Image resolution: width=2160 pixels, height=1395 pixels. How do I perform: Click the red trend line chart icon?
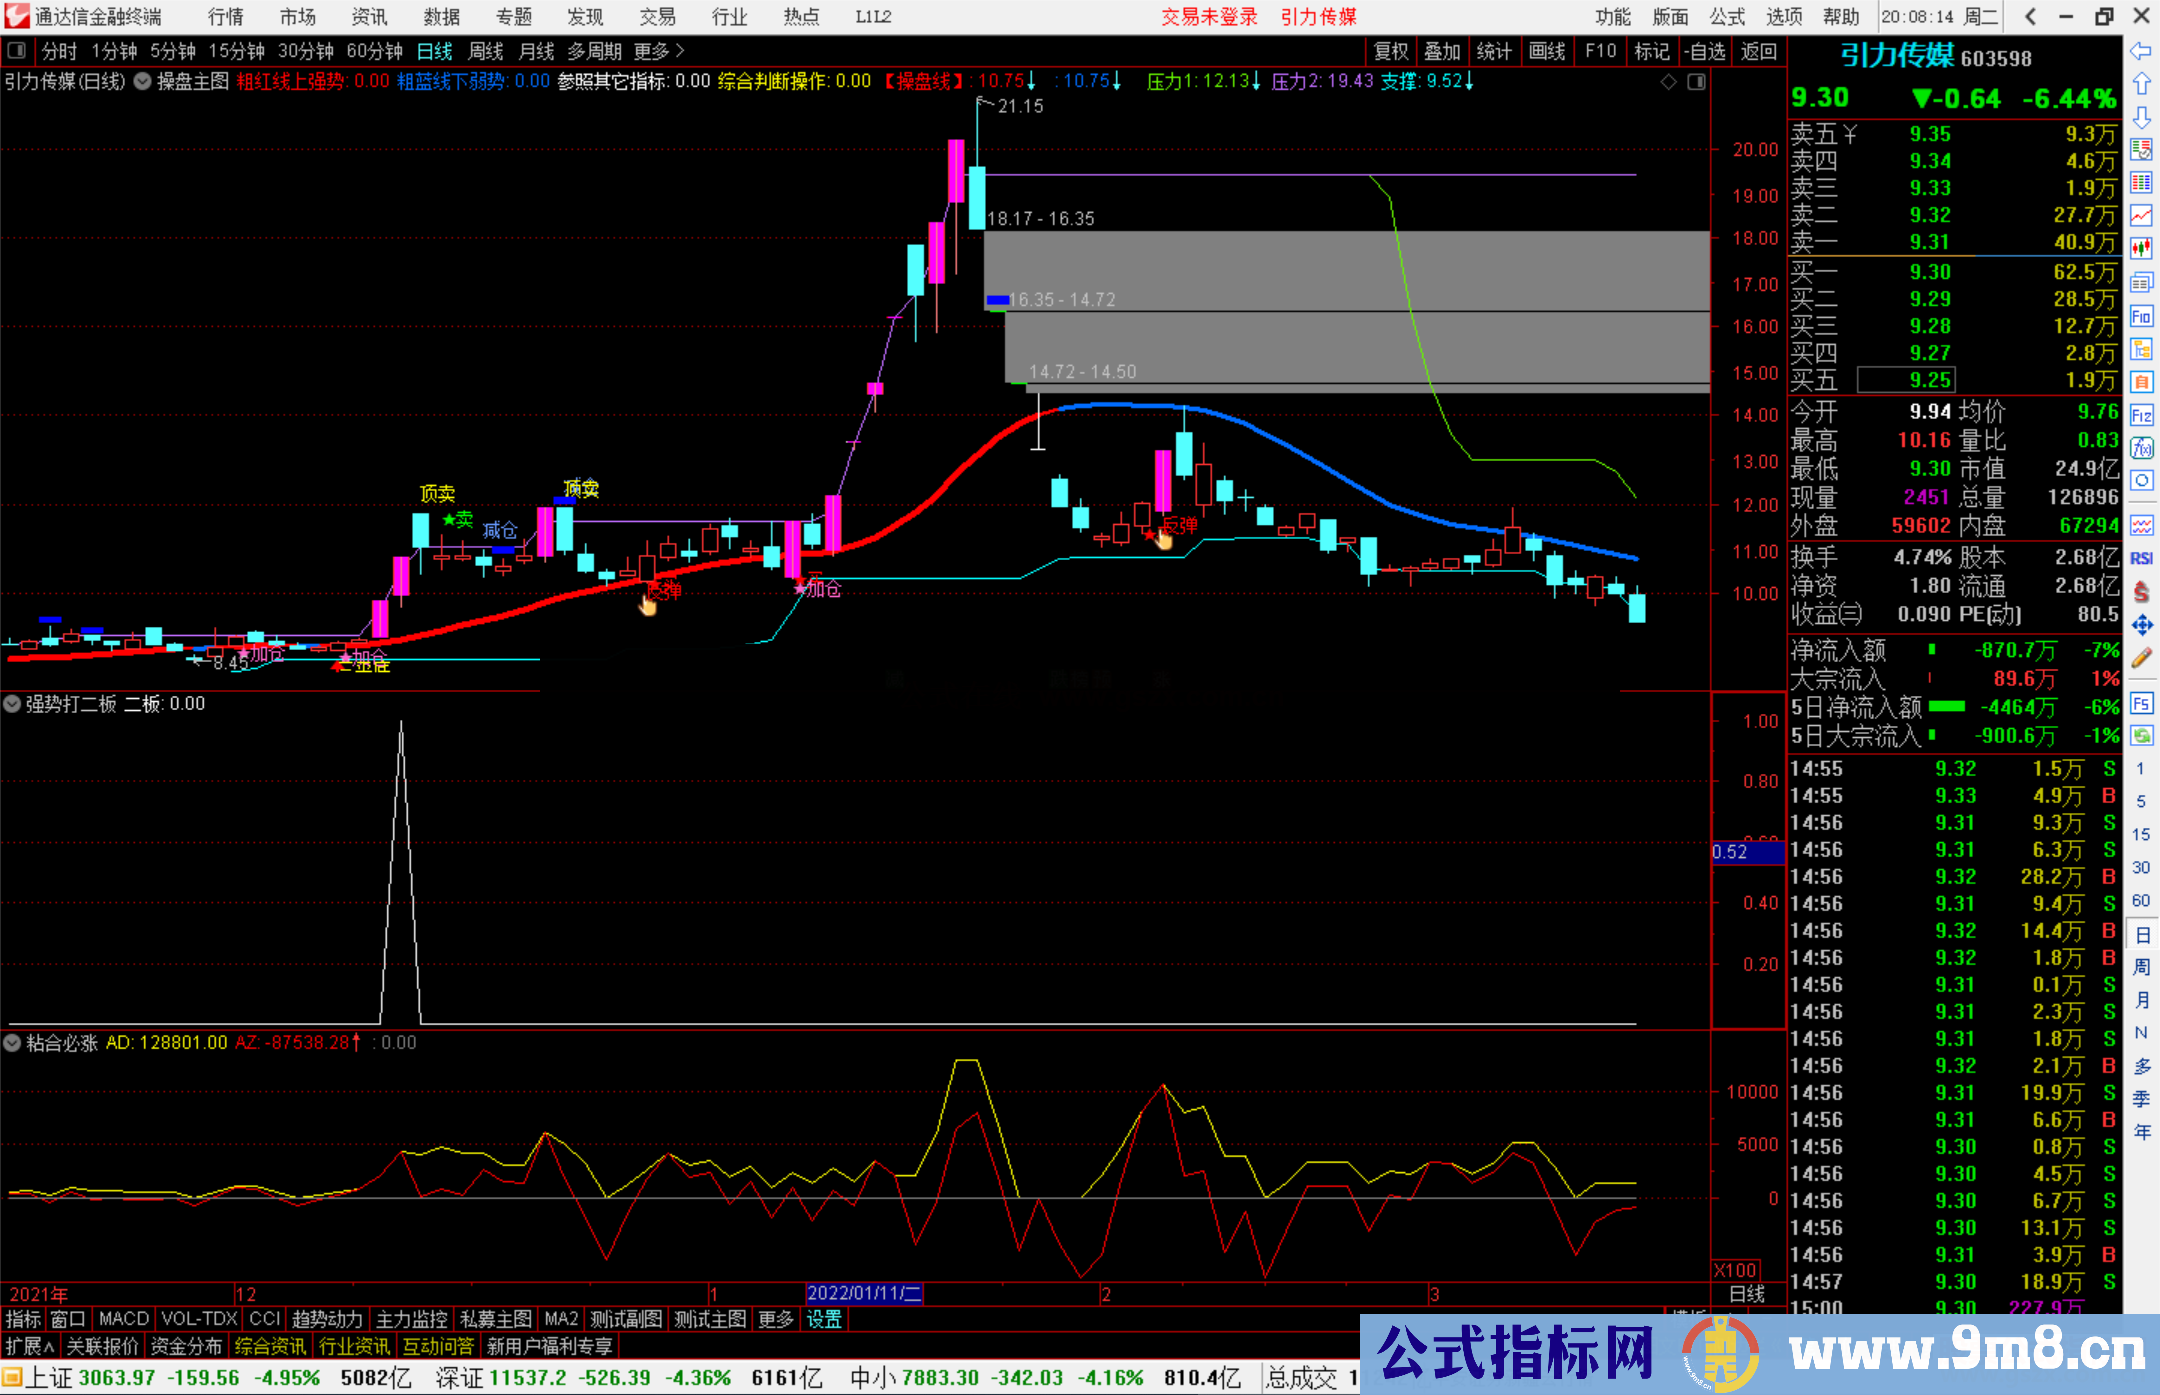point(2141,215)
